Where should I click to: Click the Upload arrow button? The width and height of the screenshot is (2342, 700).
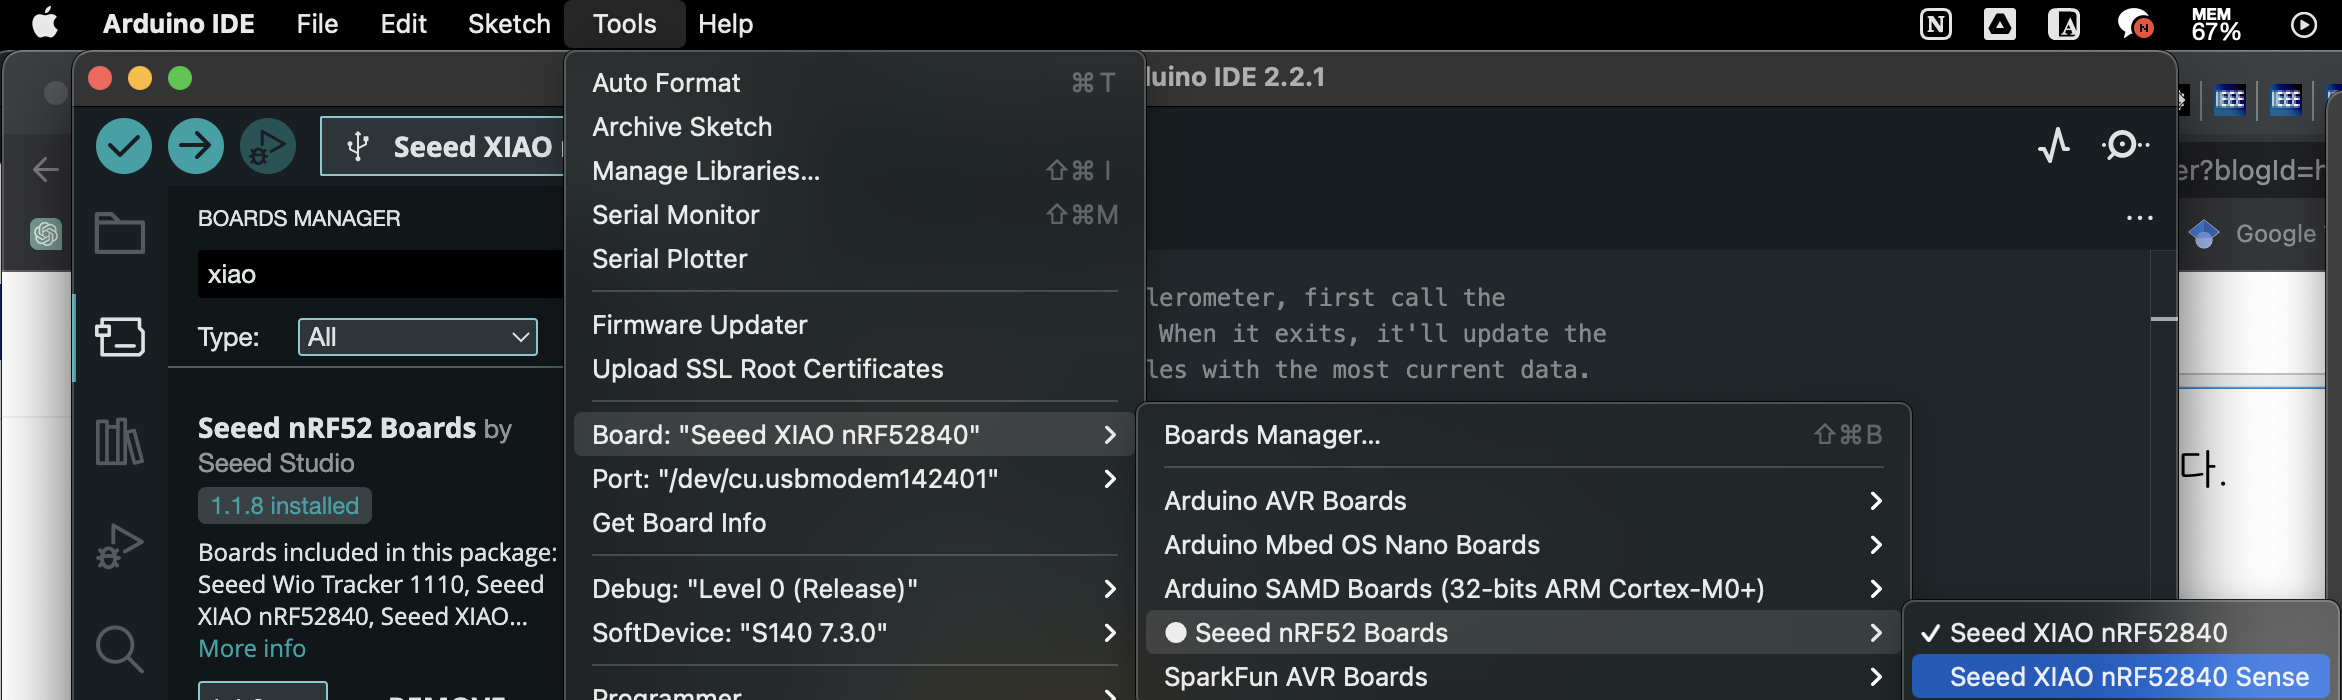pyautogui.click(x=196, y=146)
